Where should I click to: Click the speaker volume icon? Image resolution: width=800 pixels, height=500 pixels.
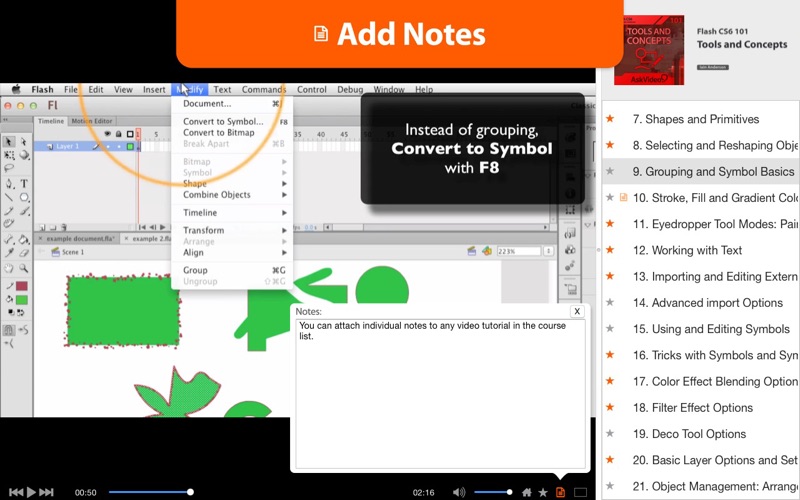pyautogui.click(x=459, y=492)
